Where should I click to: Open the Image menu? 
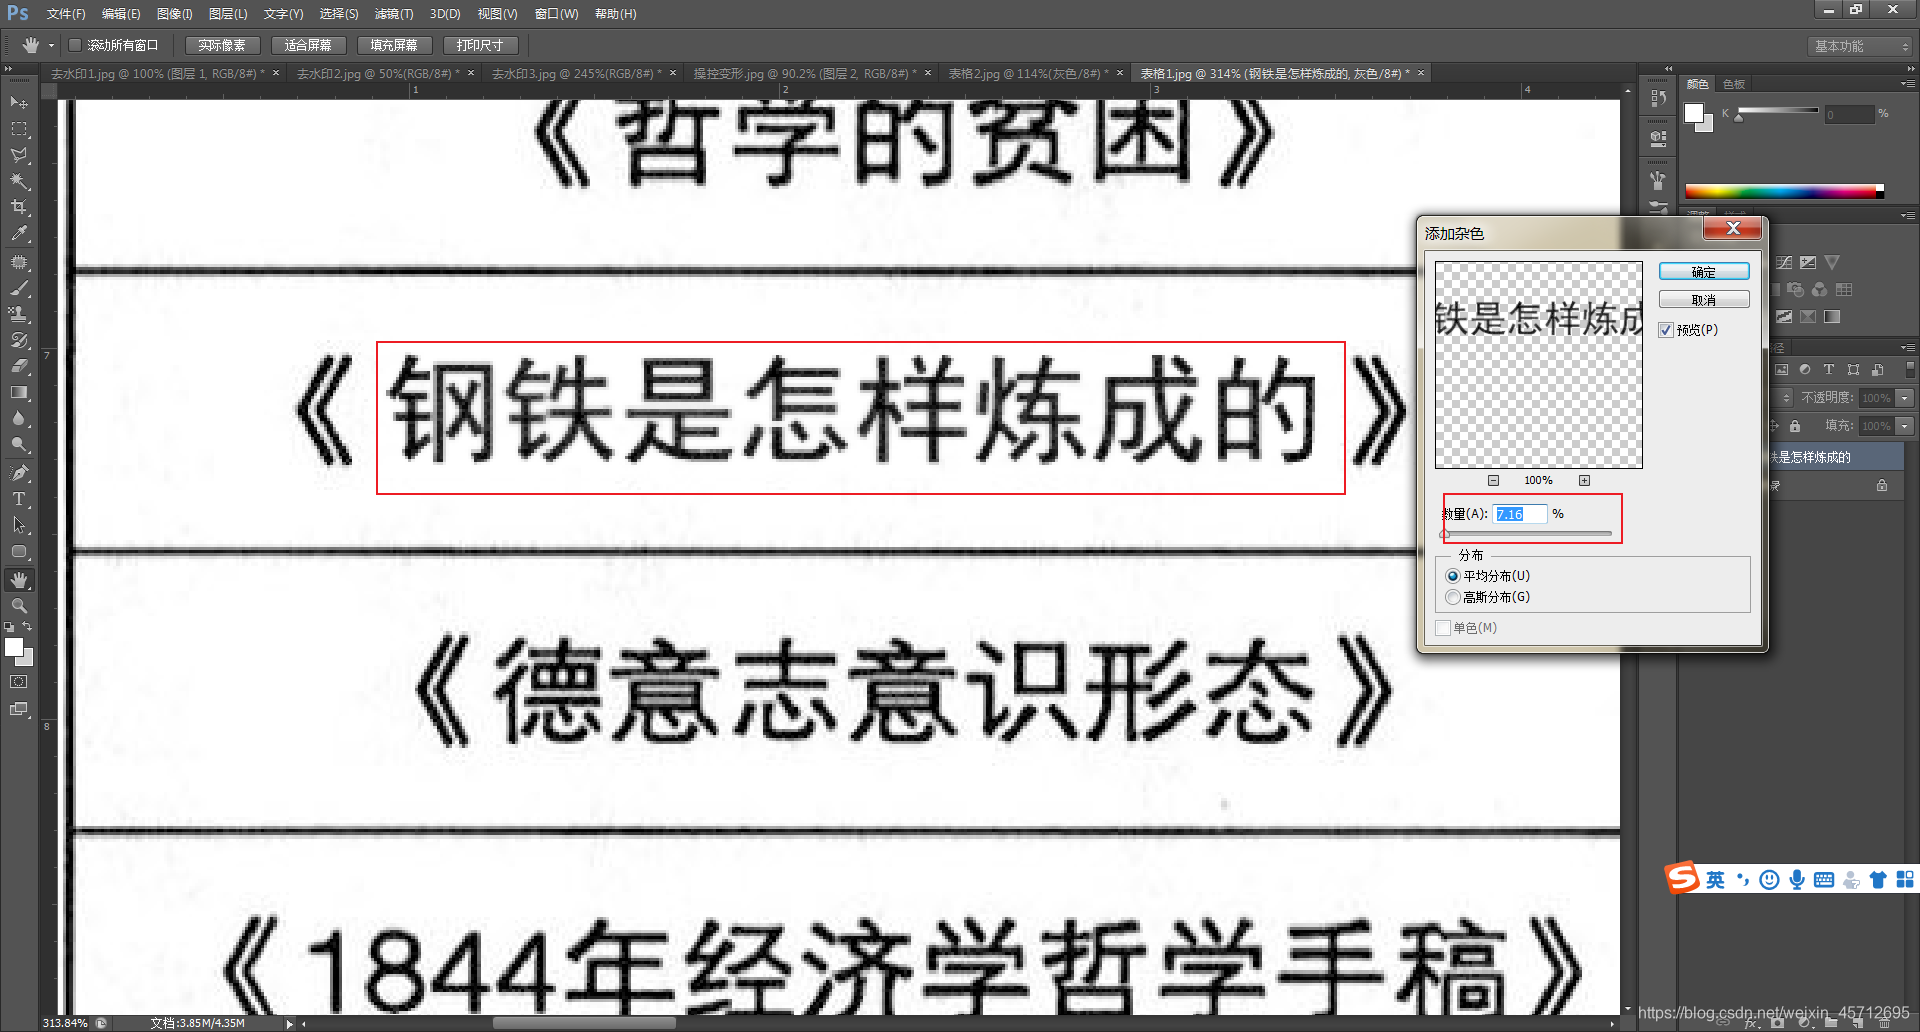tap(174, 14)
